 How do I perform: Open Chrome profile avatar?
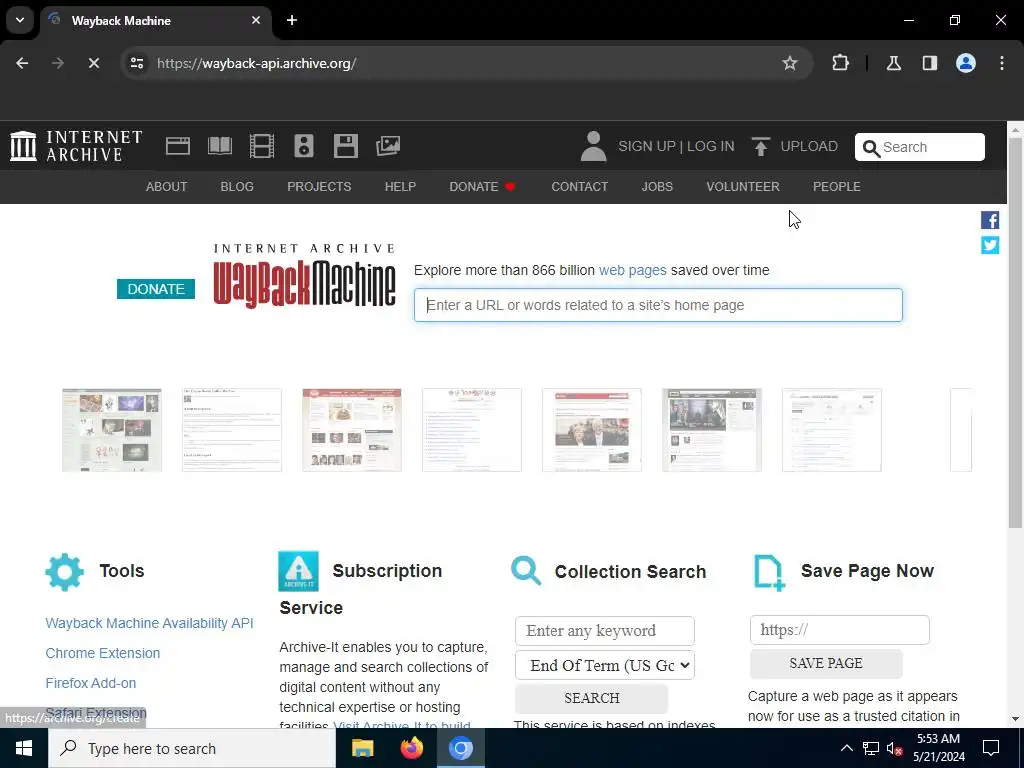click(966, 63)
